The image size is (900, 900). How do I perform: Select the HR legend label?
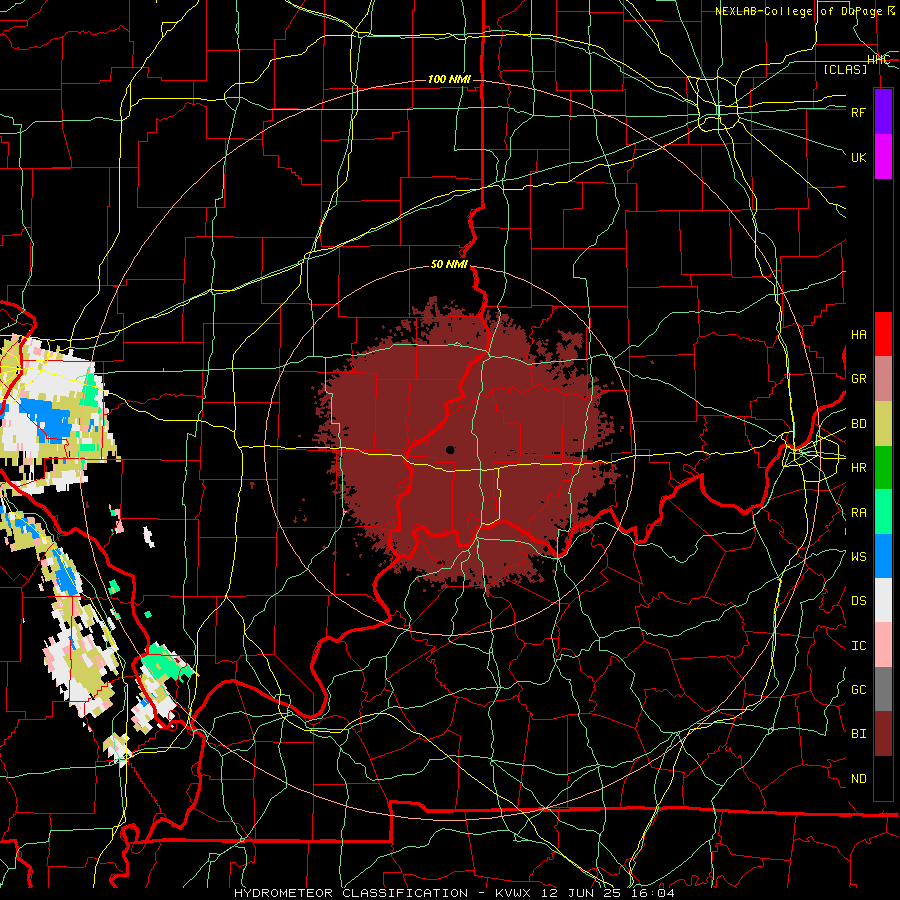pyautogui.click(x=858, y=468)
